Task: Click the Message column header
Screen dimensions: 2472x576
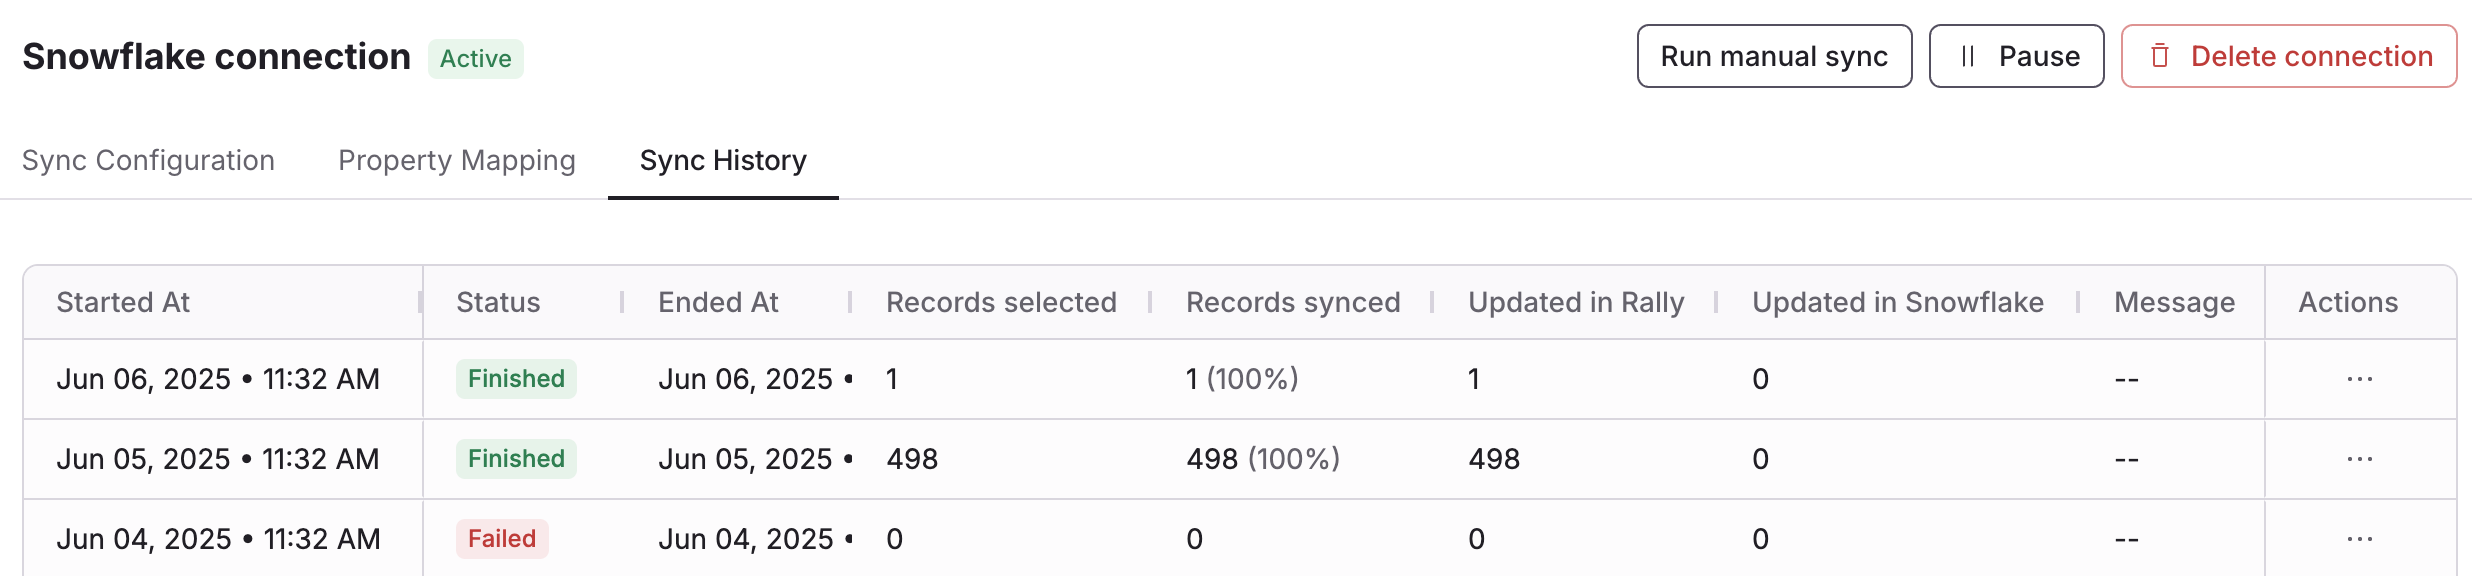Action: pyautogui.click(x=2174, y=302)
